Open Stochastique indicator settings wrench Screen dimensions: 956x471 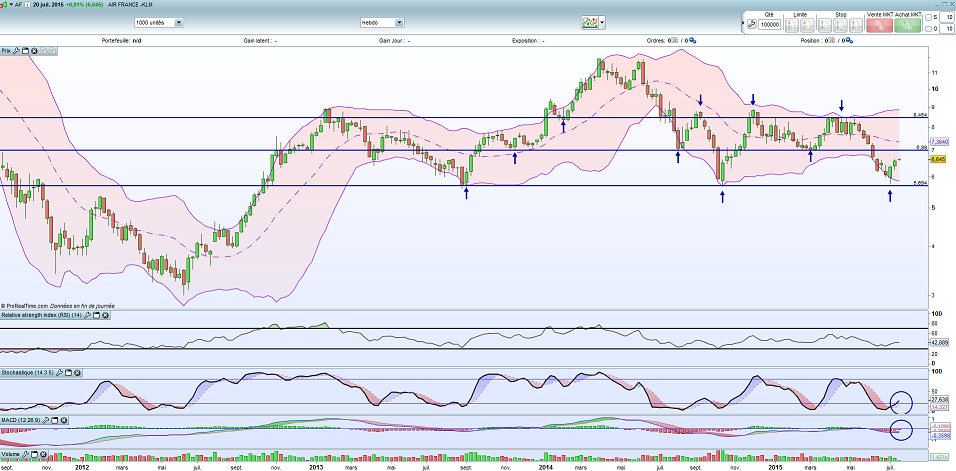click(x=59, y=373)
